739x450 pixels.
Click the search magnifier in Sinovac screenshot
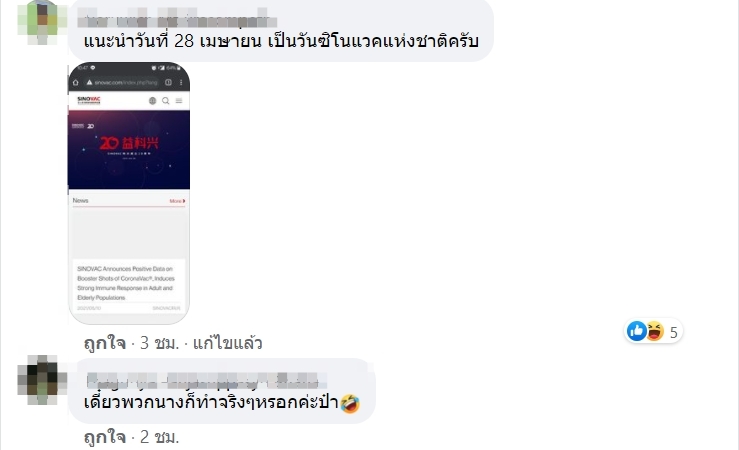[x=165, y=100]
